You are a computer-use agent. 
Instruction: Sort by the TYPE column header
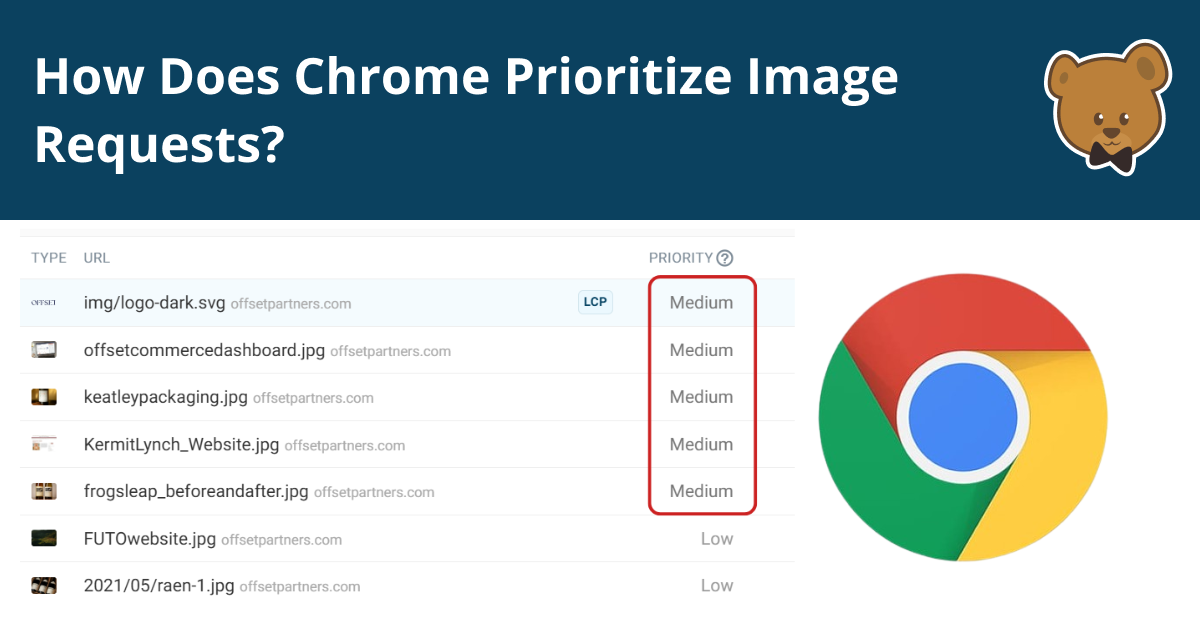[x=48, y=257]
